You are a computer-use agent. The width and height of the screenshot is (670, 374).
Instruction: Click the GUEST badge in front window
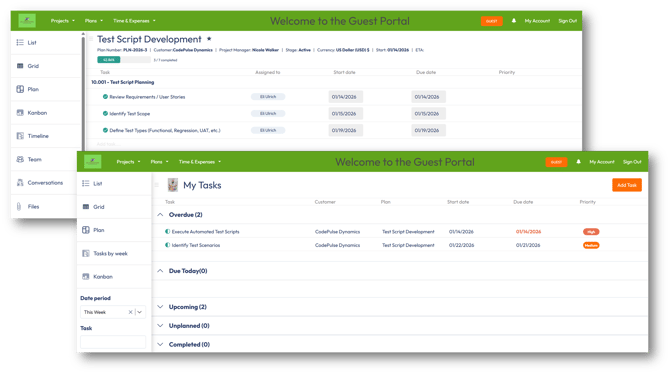[x=556, y=162]
